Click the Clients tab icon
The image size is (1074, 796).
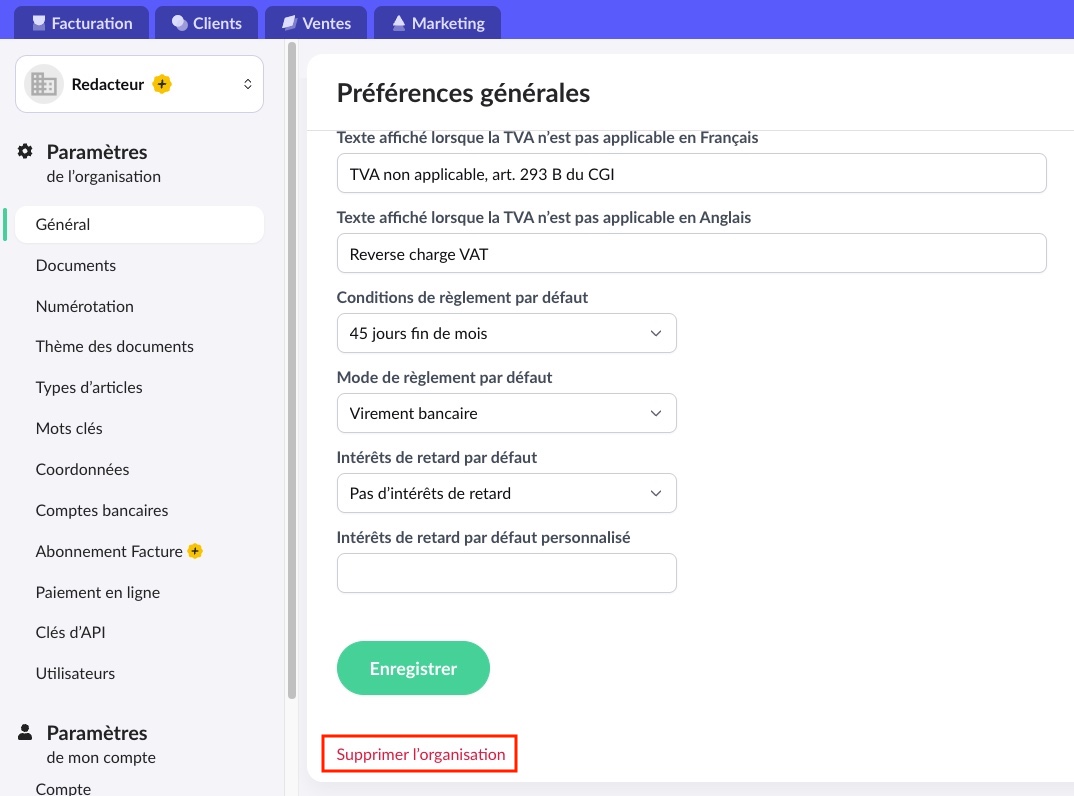179,23
